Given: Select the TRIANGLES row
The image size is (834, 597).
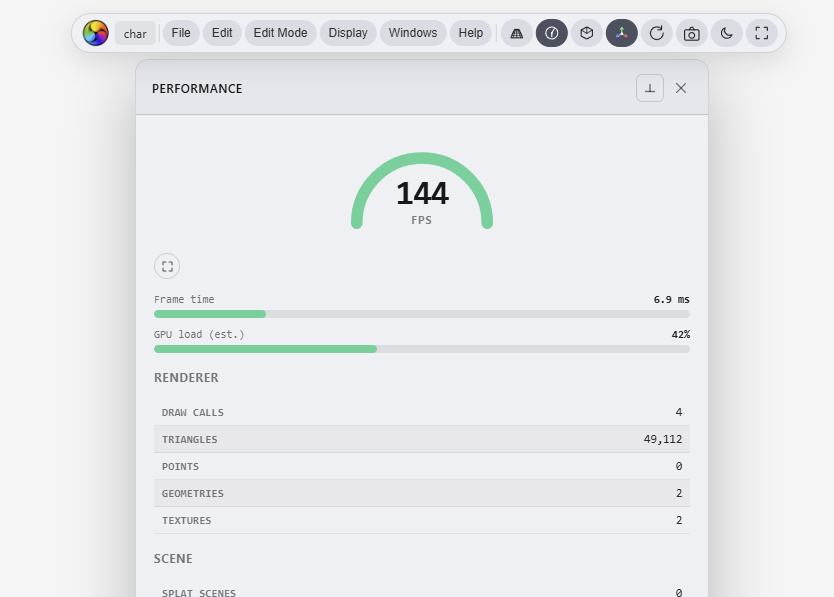Looking at the screenshot, I should [422, 440].
